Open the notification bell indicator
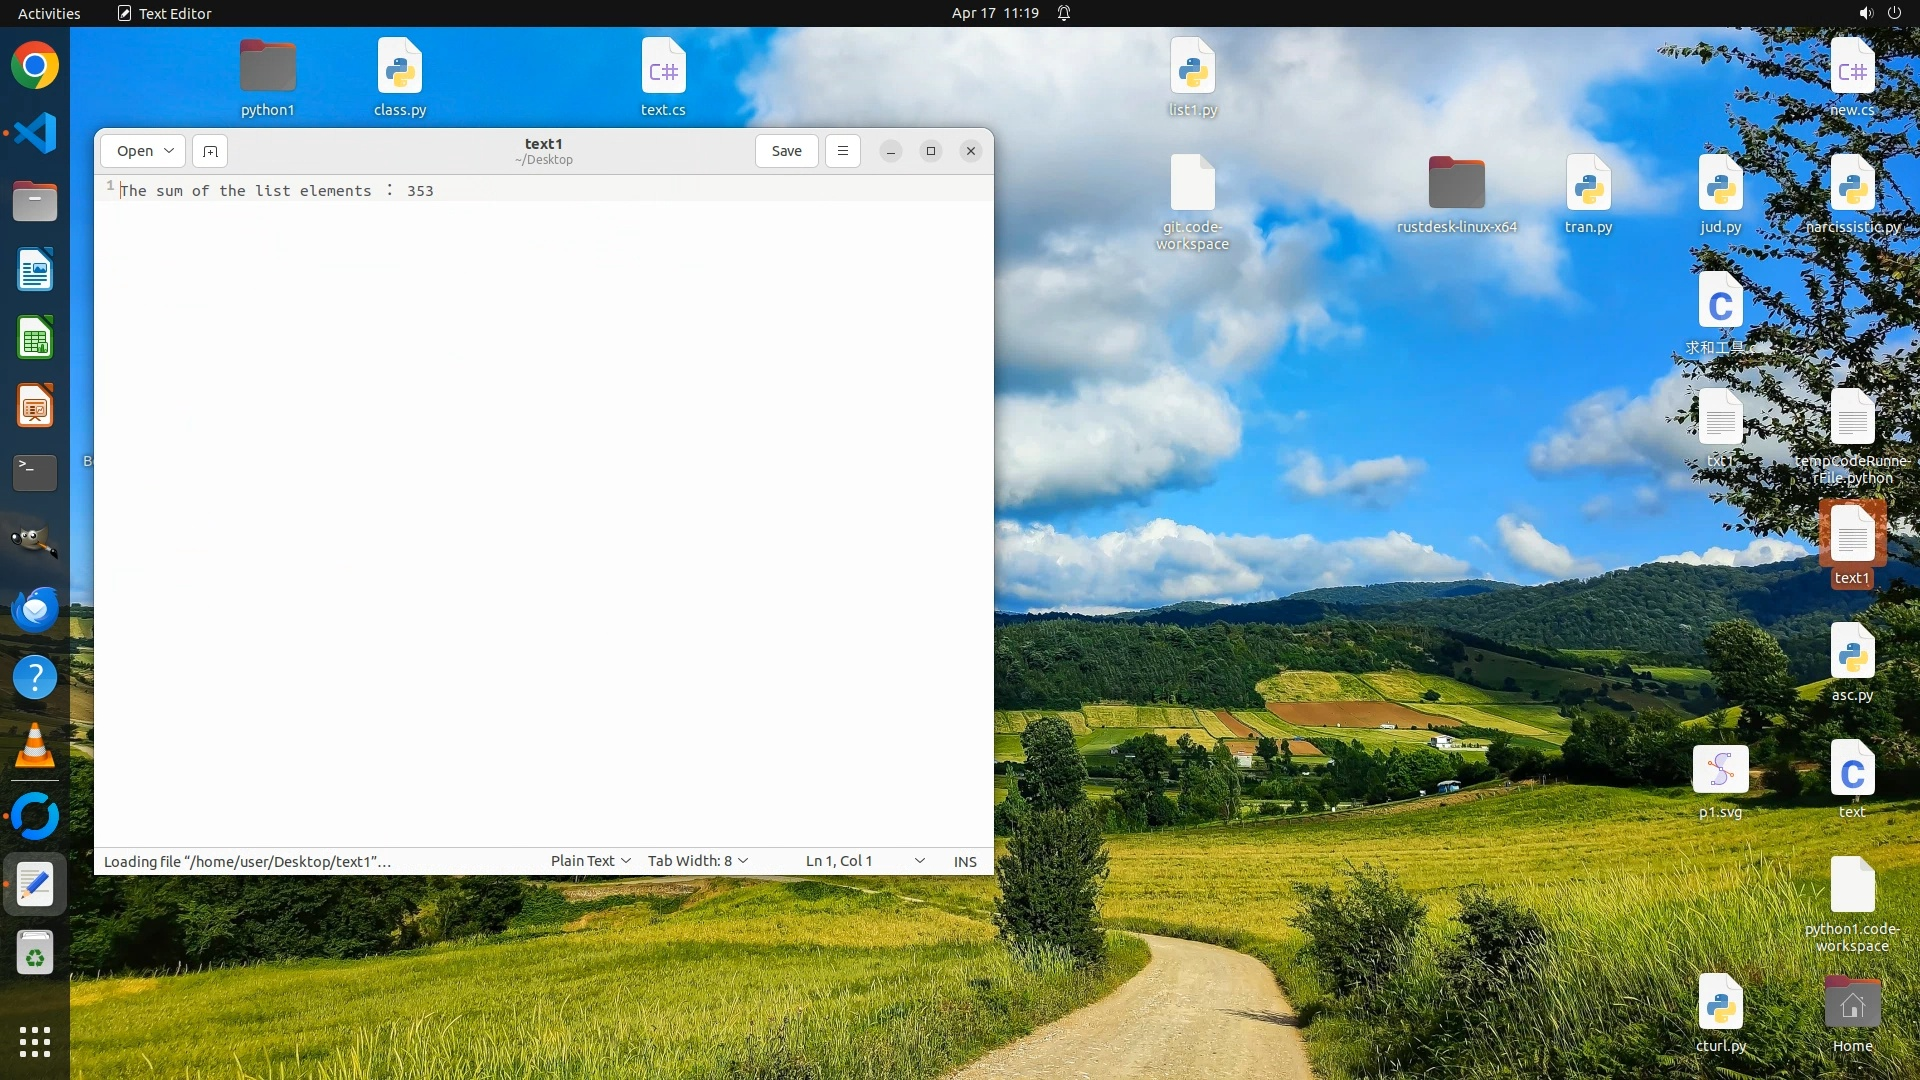The image size is (1920, 1080). pos(1064,13)
